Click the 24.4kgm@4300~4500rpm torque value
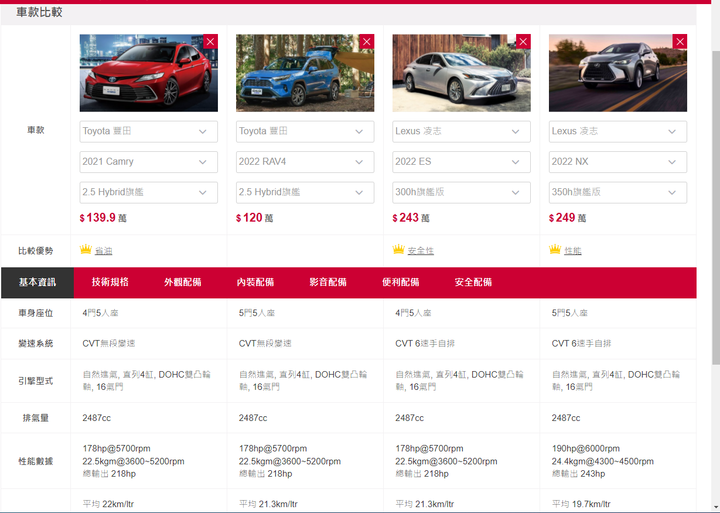Image resolution: width=720 pixels, height=513 pixels. (602, 461)
